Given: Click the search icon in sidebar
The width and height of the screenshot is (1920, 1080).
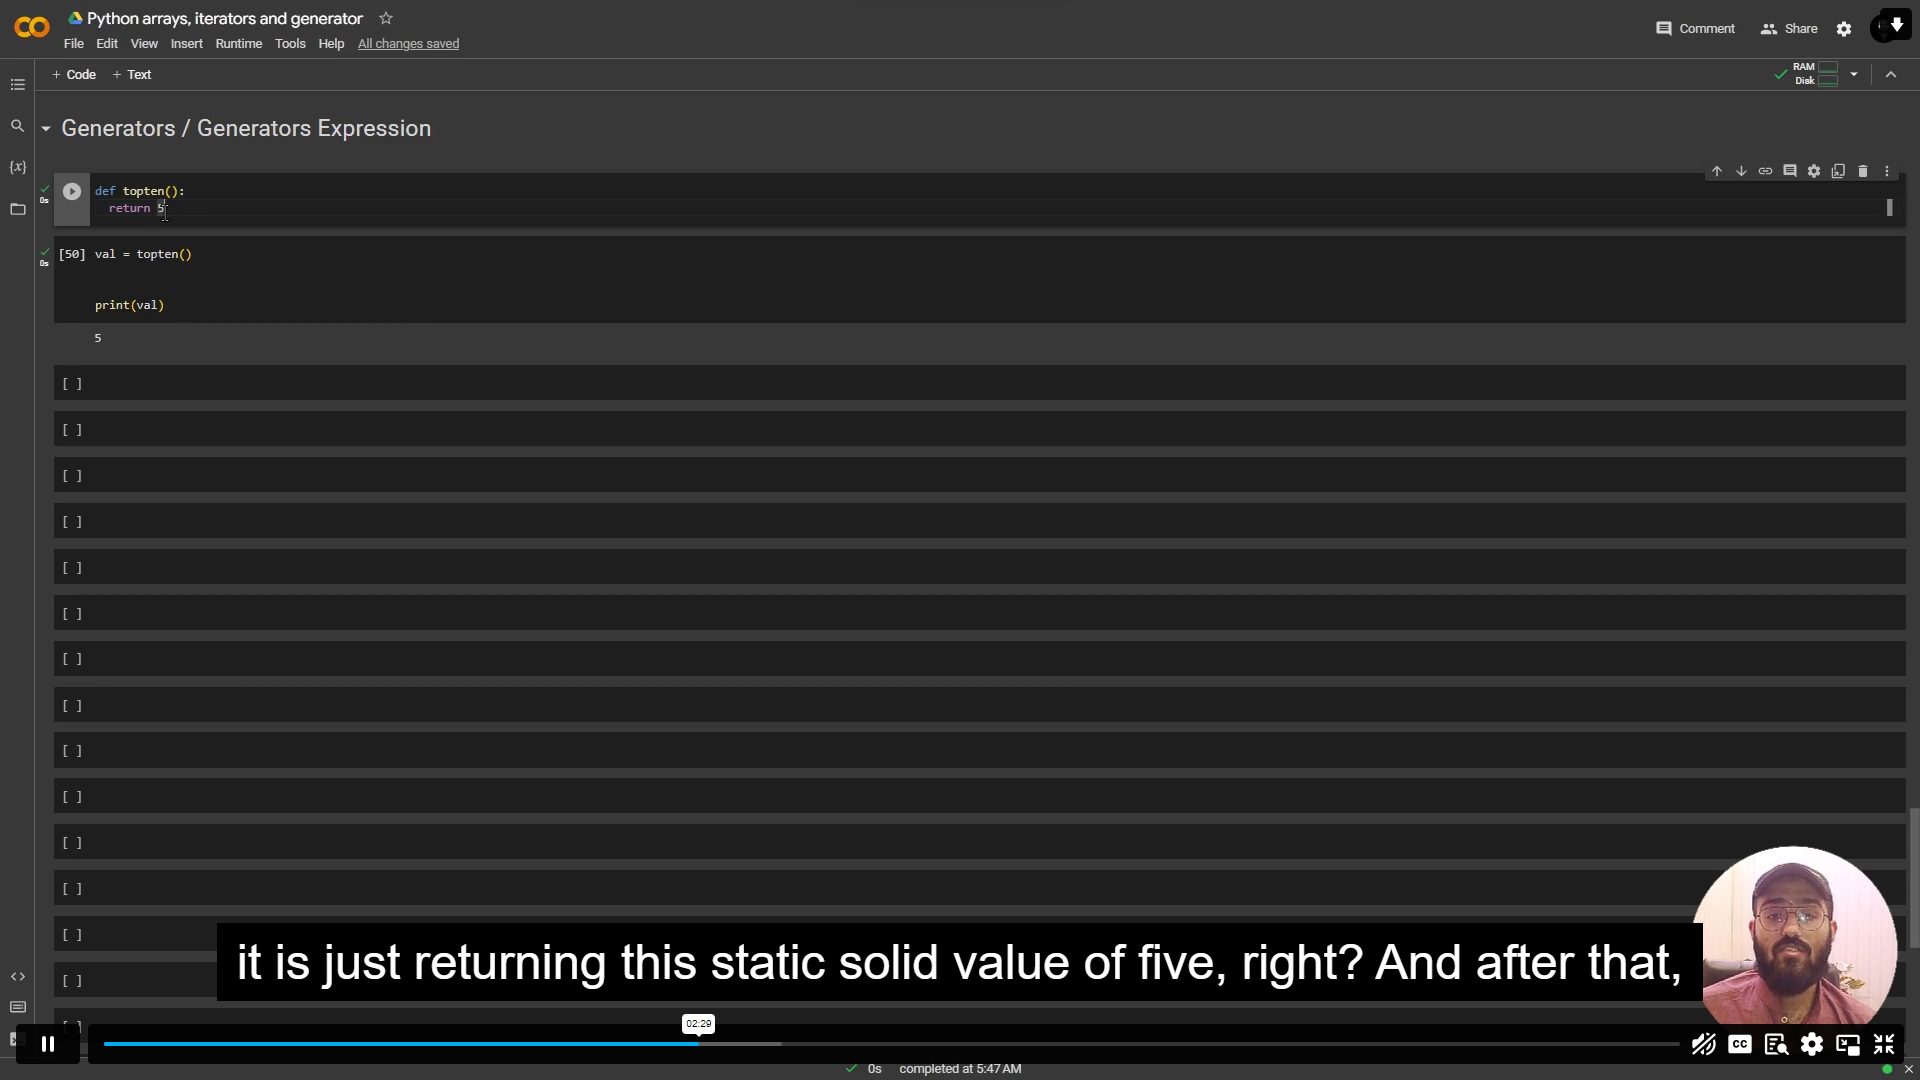Looking at the screenshot, I should point(18,125).
